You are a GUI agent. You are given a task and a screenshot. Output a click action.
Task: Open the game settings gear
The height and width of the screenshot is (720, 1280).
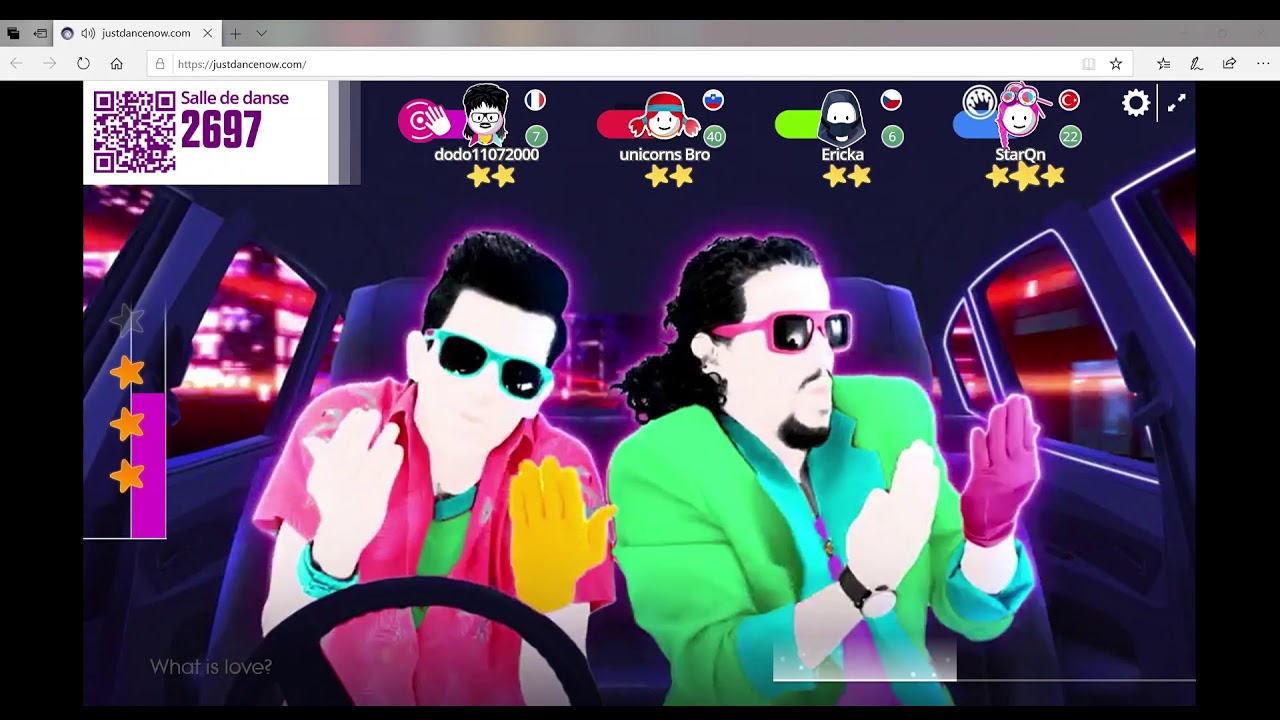1136,102
